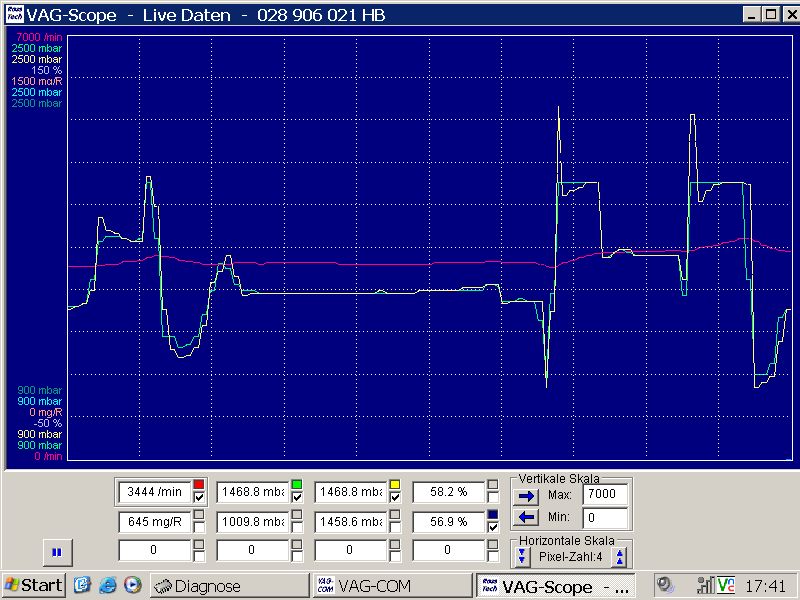Enable the 1009.8 mbar trace checkbox
This screenshot has width=800, height=600.
(297, 527)
